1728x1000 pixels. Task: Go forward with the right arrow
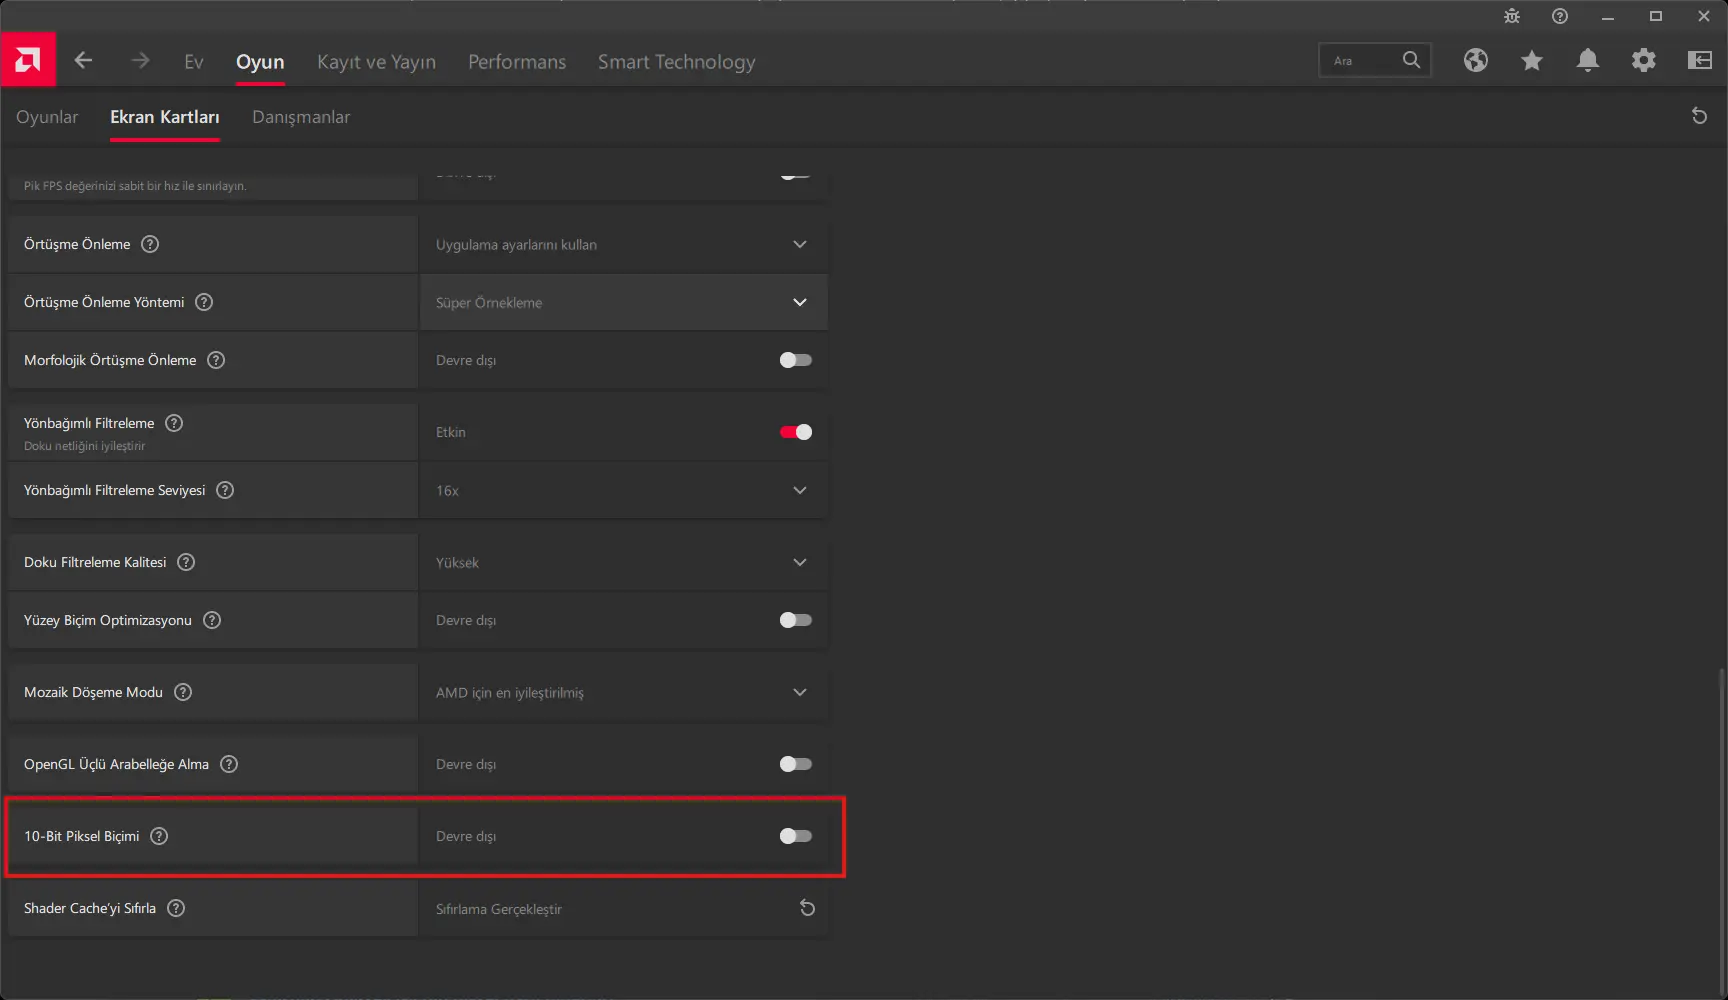tap(140, 61)
